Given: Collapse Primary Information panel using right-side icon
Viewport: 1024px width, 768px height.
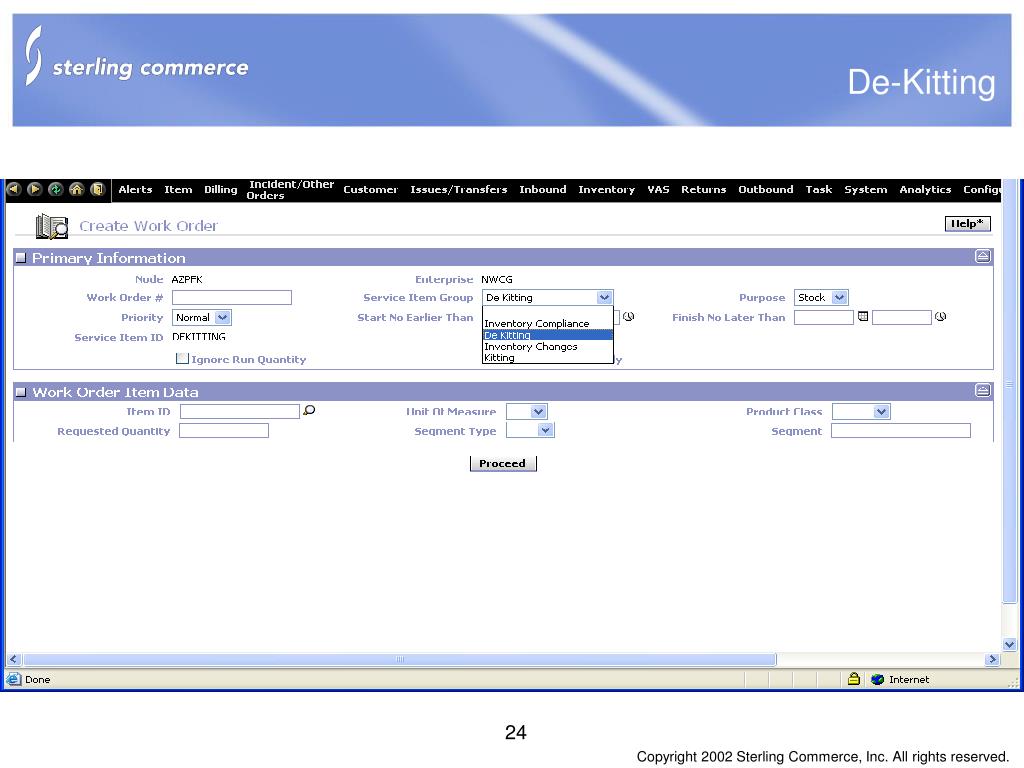Looking at the screenshot, I should (982, 257).
